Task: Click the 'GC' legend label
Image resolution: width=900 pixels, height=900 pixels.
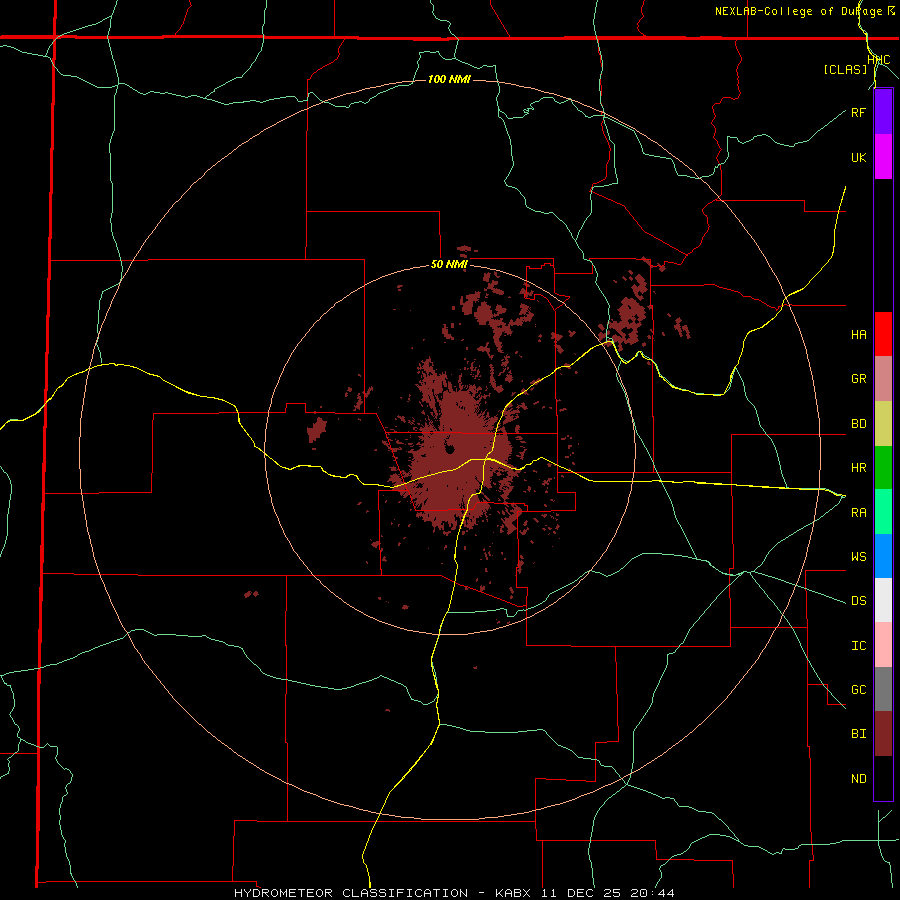Action: 858,689
